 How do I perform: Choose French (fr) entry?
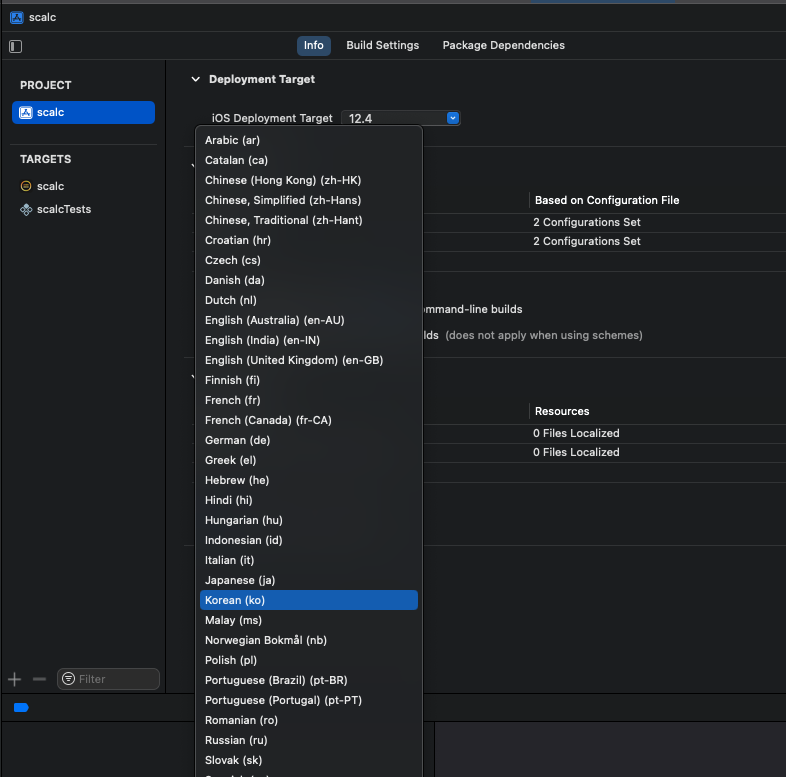pyautogui.click(x=309, y=401)
